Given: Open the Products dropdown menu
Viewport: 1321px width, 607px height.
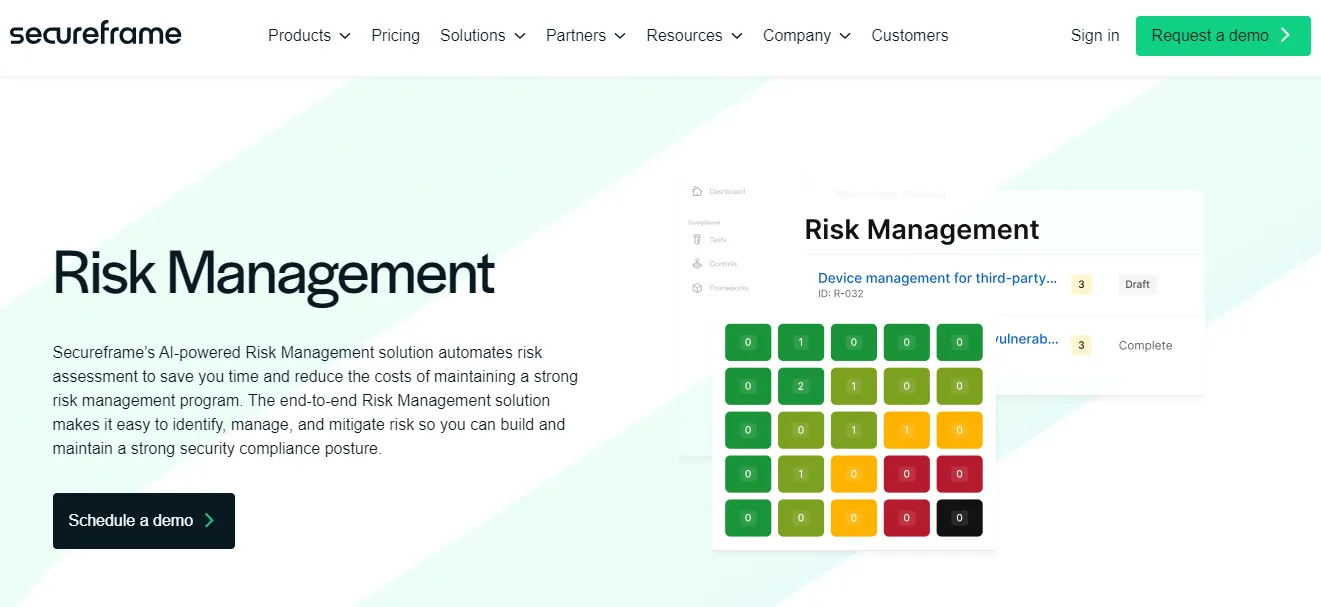Looking at the screenshot, I should (x=309, y=35).
